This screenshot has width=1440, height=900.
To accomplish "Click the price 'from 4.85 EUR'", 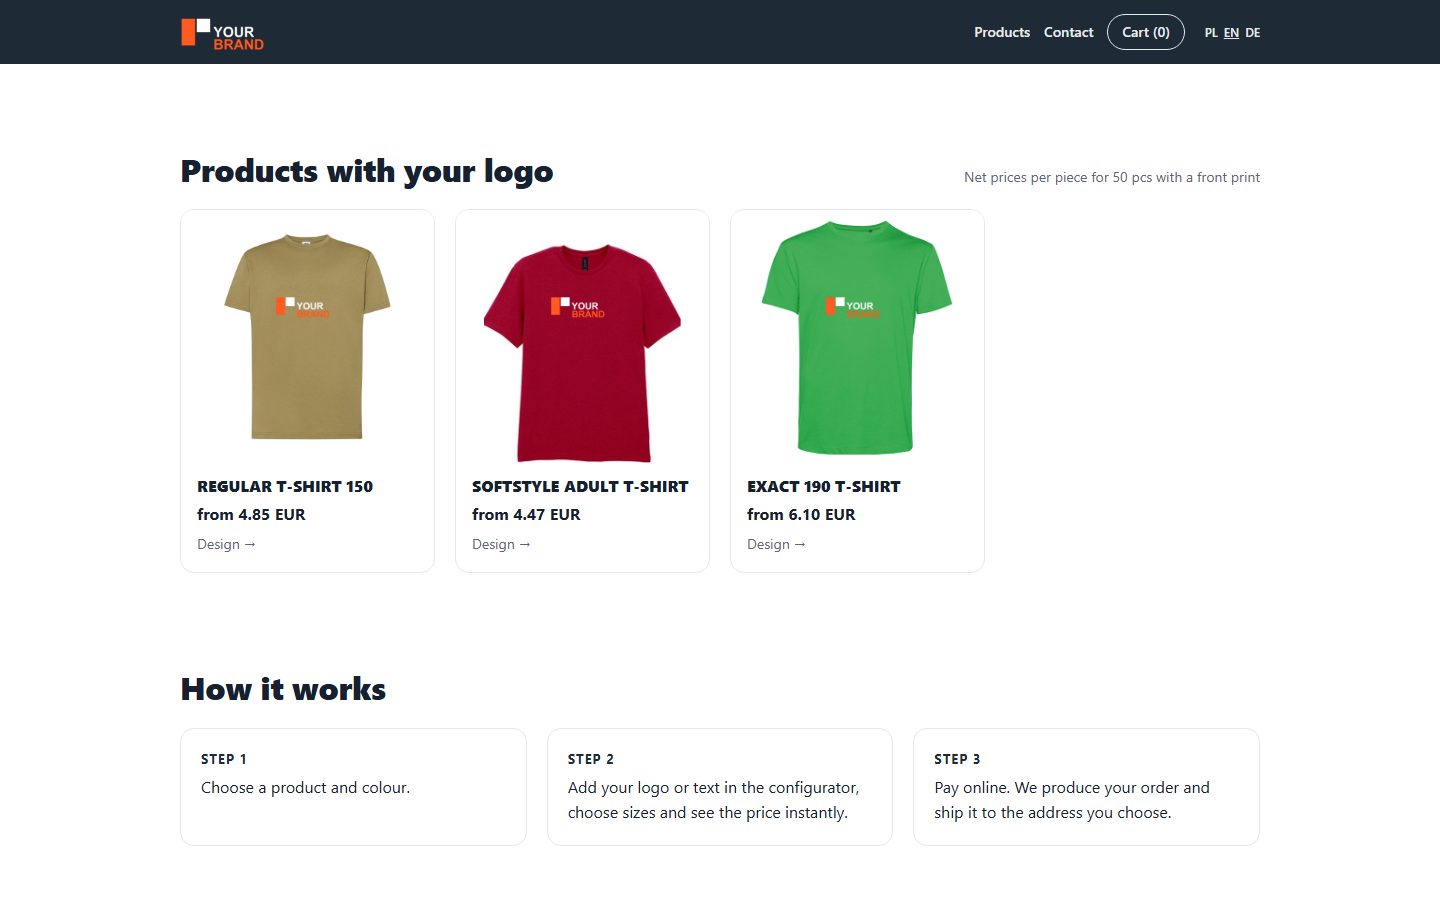I will [251, 515].
